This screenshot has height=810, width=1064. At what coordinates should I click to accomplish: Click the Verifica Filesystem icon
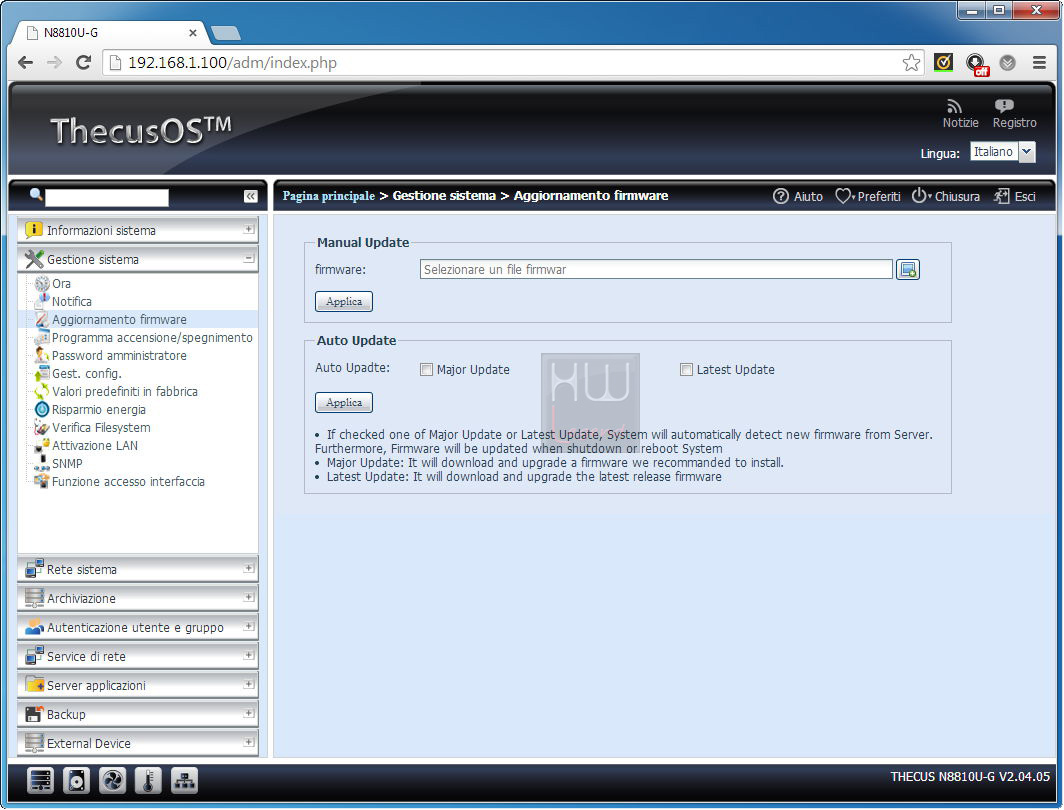pos(42,427)
